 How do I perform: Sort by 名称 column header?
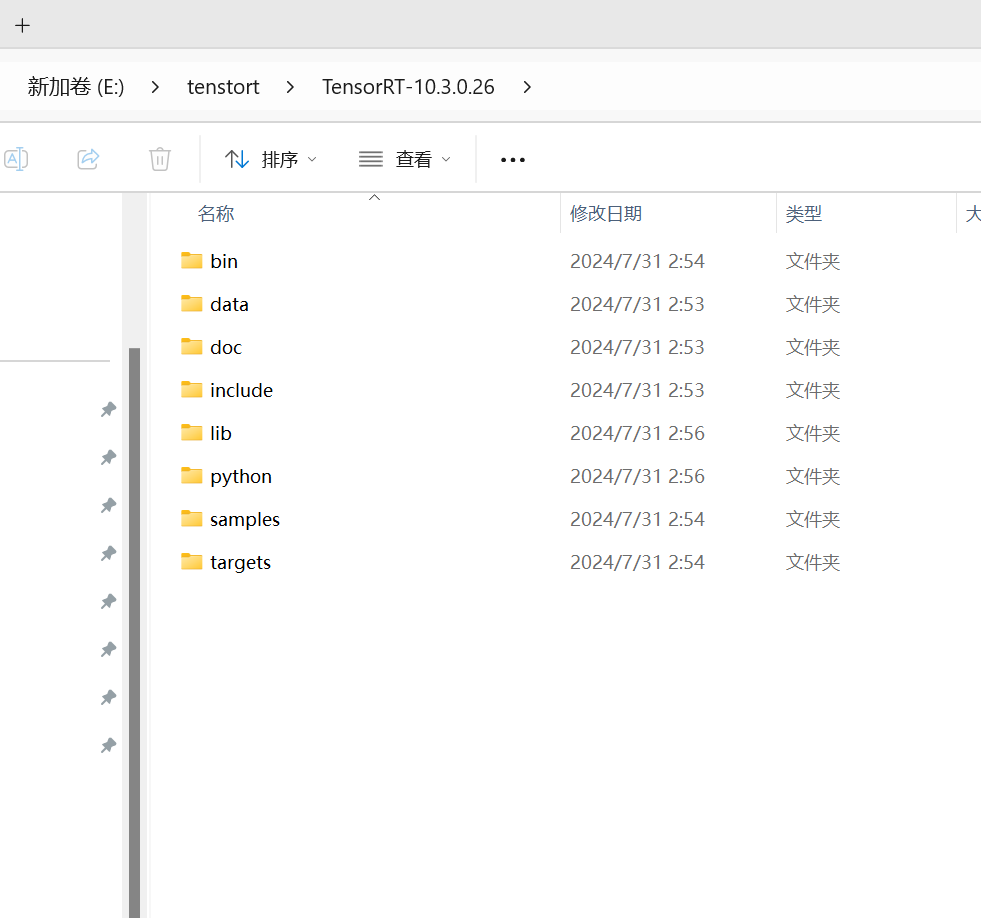point(216,214)
